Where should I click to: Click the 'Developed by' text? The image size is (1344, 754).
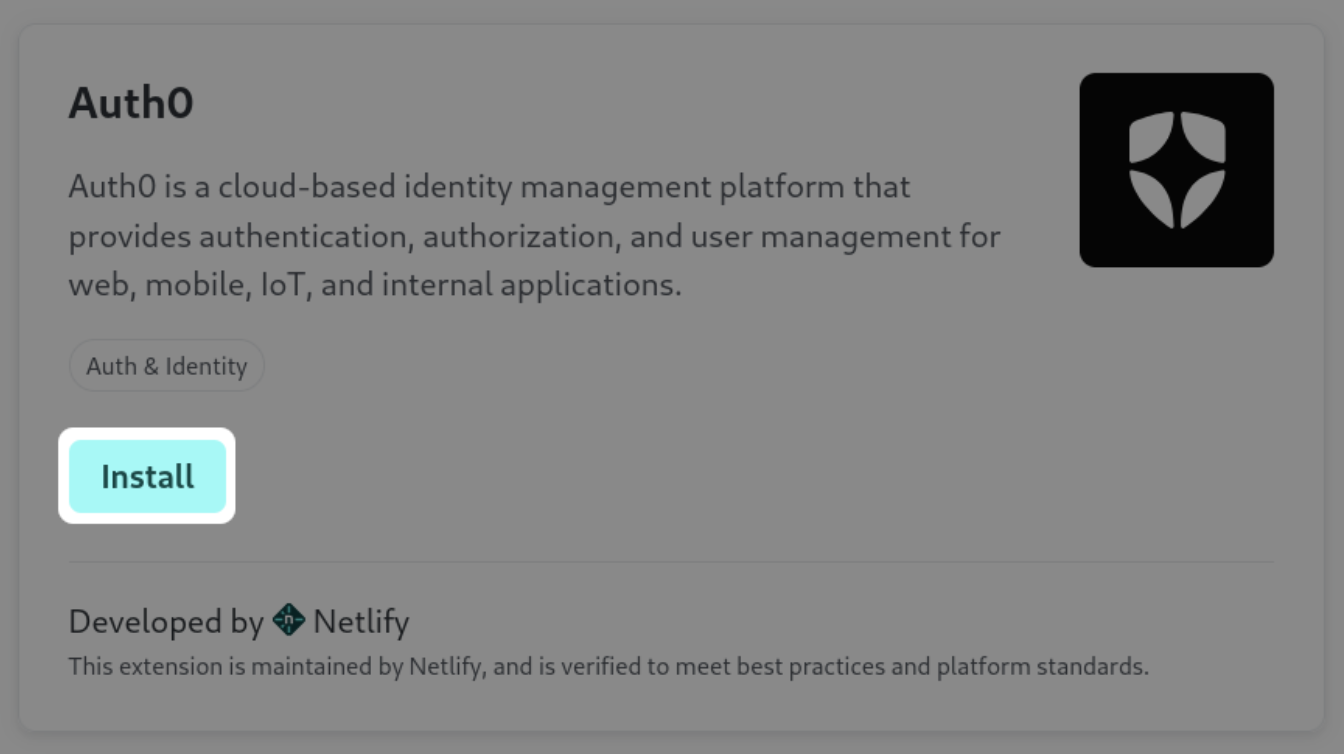click(x=166, y=622)
